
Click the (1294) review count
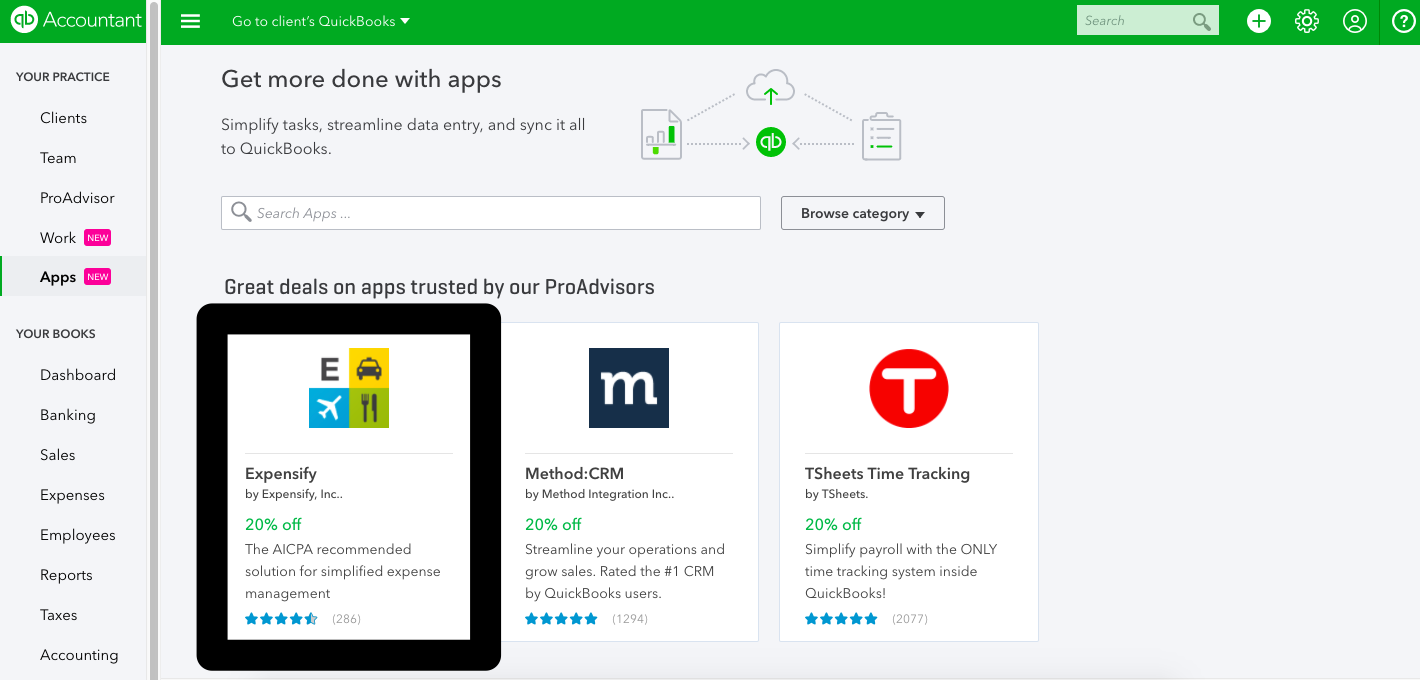click(630, 619)
